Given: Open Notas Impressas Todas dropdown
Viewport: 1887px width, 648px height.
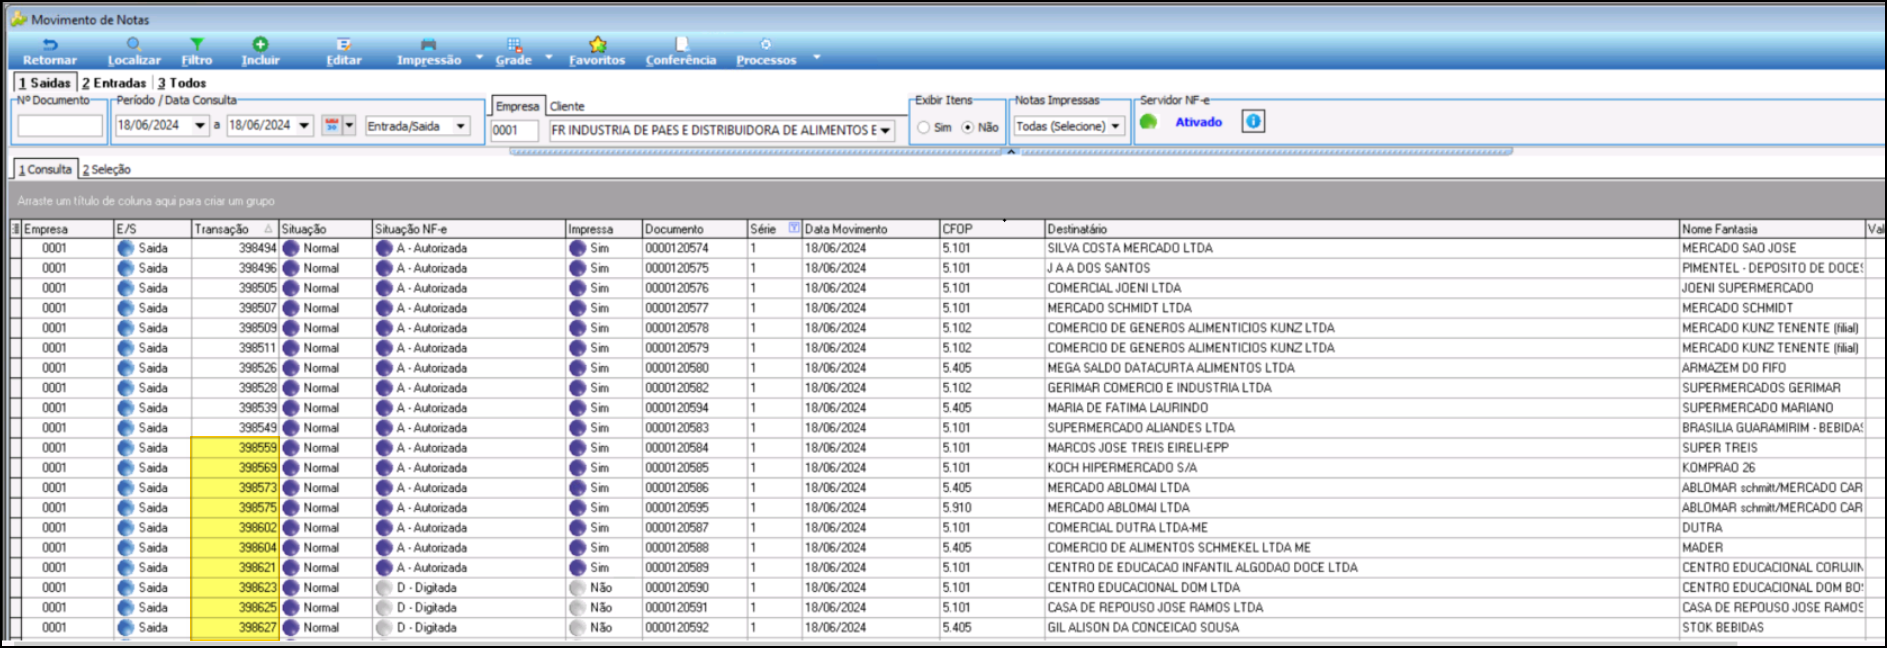Looking at the screenshot, I should (1069, 126).
